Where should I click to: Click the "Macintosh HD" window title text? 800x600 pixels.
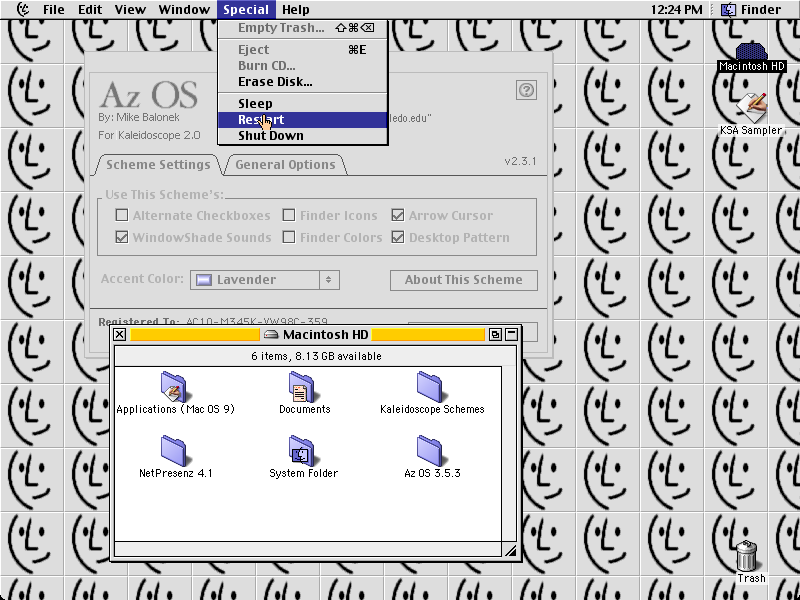tap(326, 335)
